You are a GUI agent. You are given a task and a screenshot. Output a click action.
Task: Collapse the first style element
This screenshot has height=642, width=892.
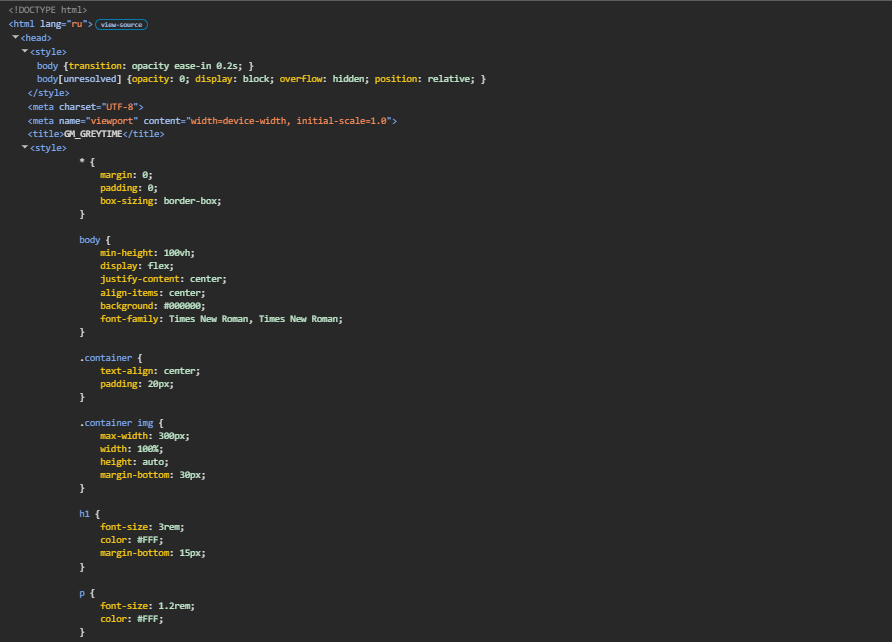[24, 51]
